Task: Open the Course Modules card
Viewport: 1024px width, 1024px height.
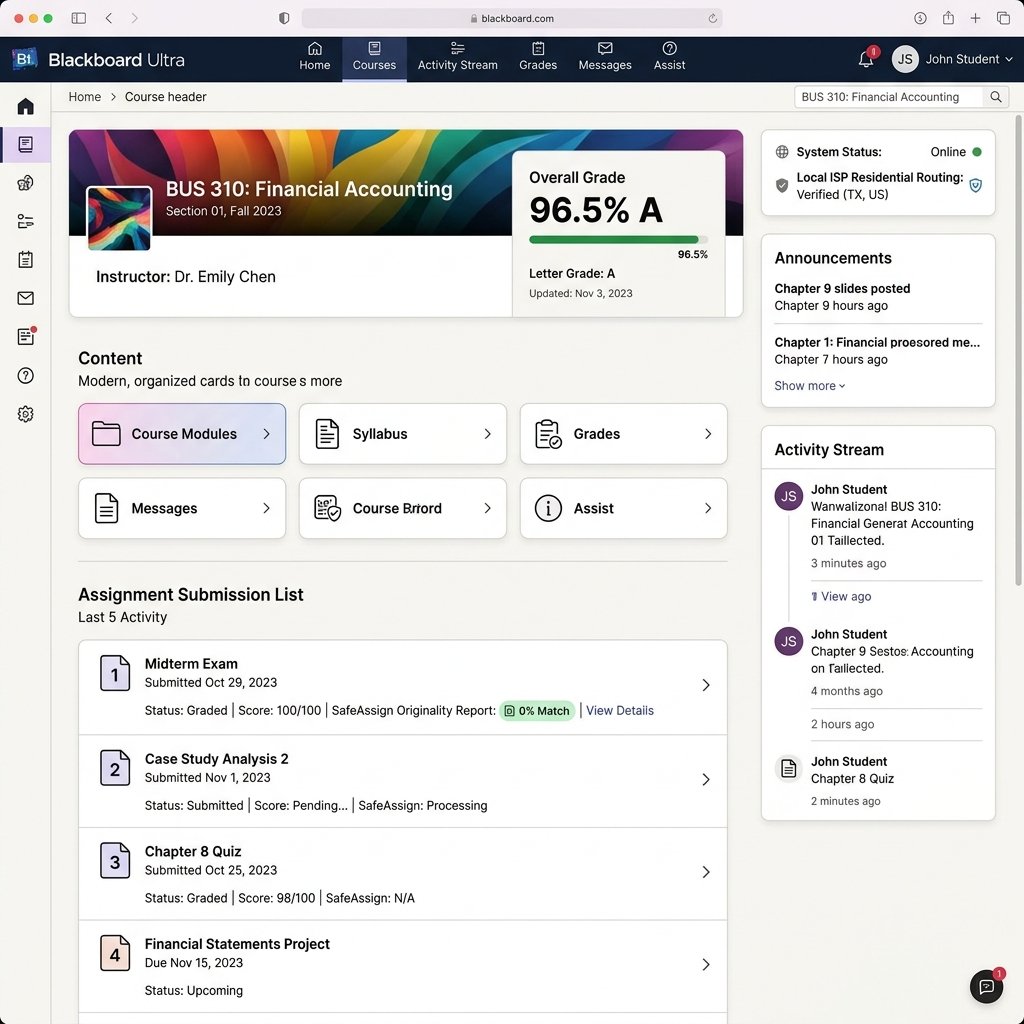Action: point(182,434)
